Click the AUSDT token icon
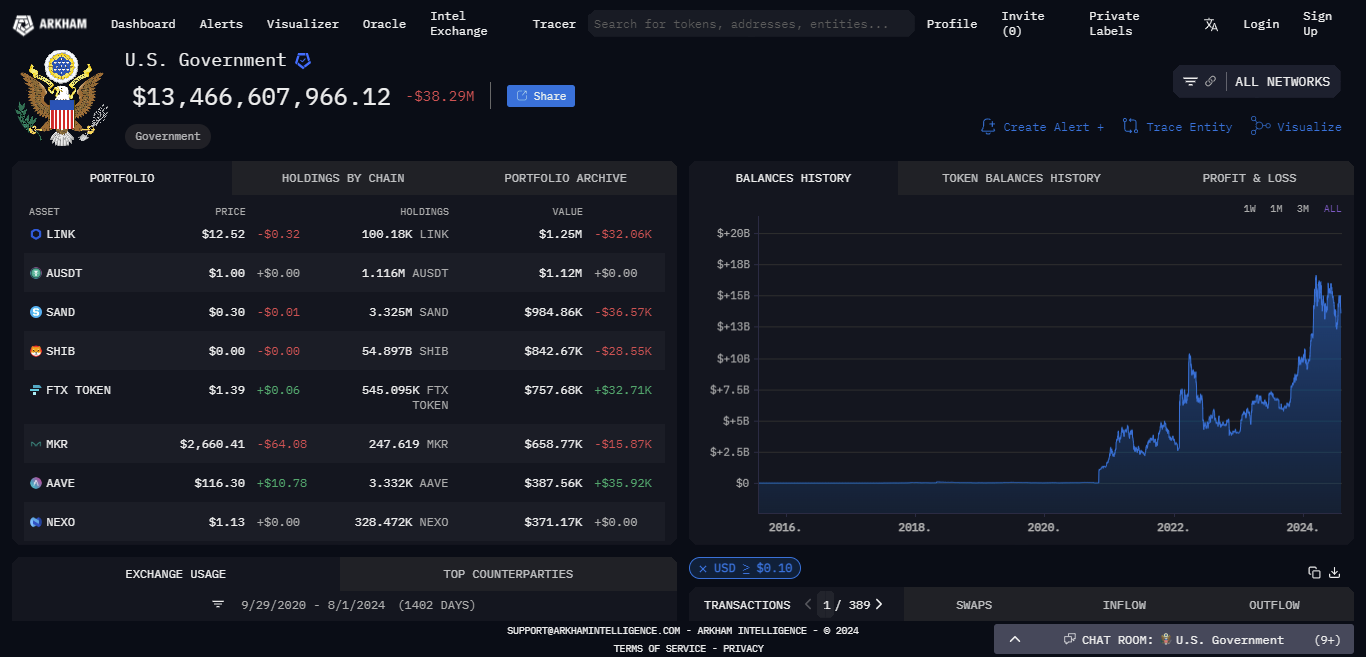Image resolution: width=1366 pixels, height=657 pixels. (x=36, y=273)
